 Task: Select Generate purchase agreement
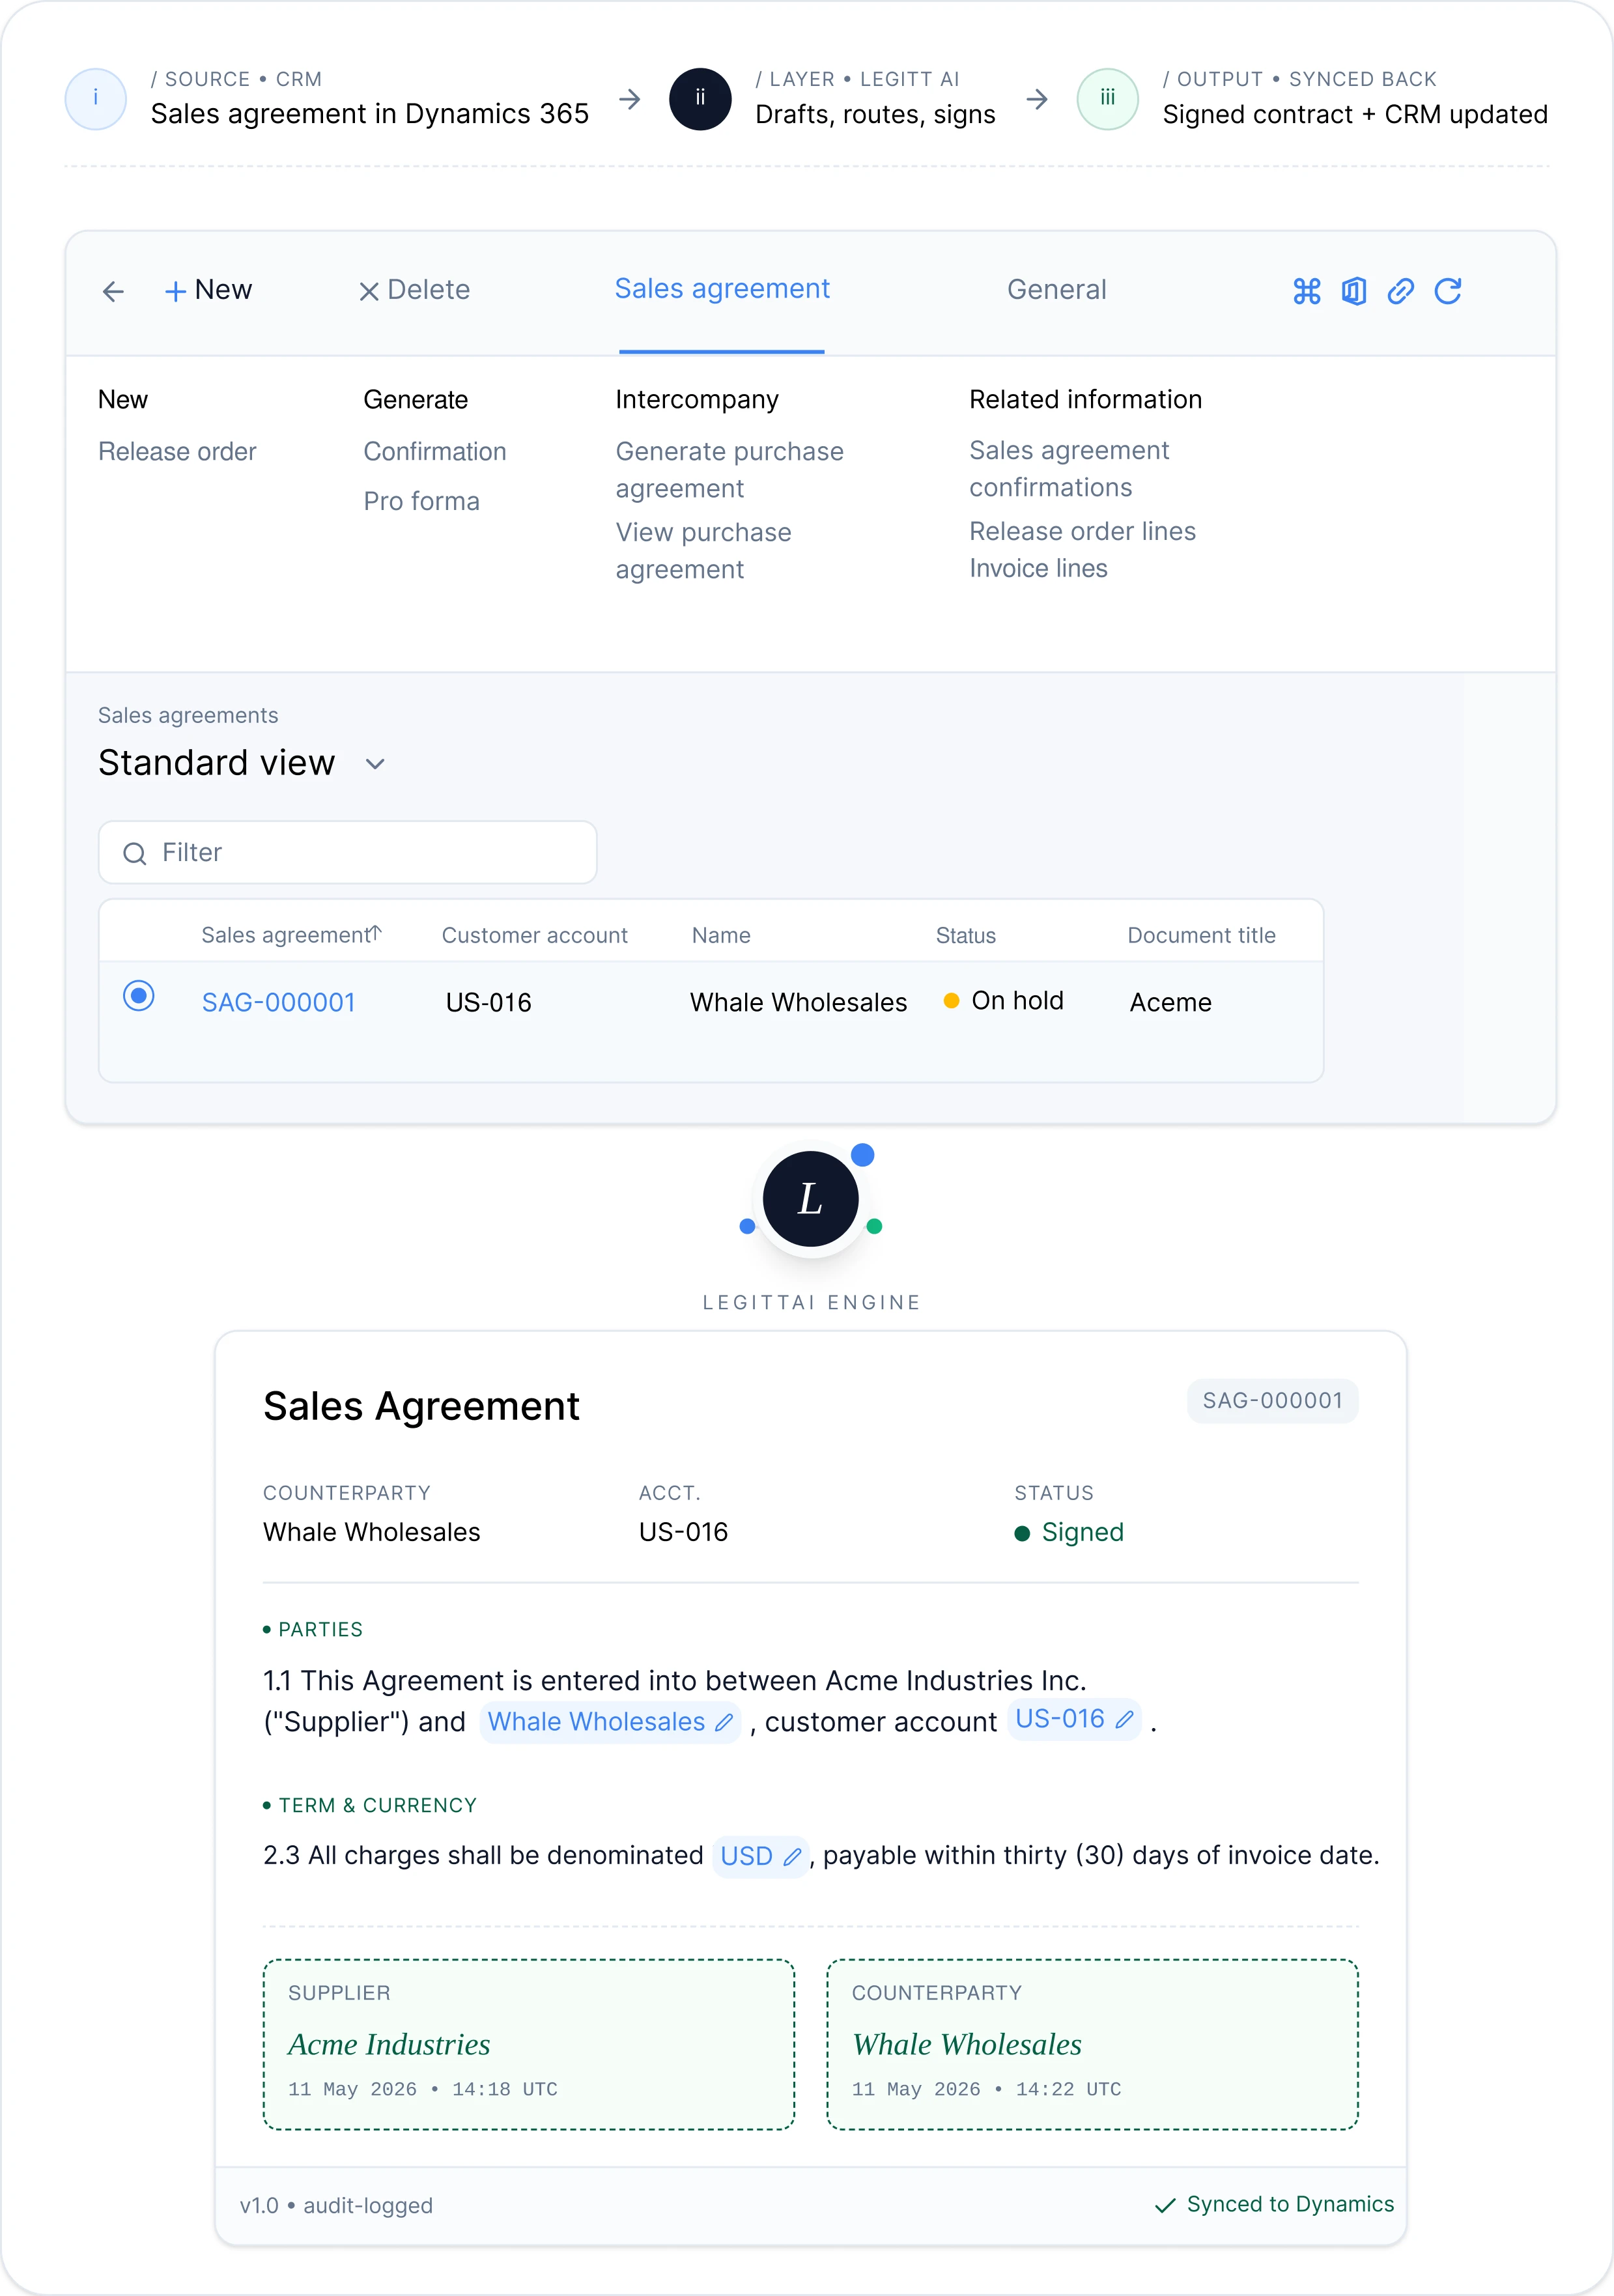[729, 469]
